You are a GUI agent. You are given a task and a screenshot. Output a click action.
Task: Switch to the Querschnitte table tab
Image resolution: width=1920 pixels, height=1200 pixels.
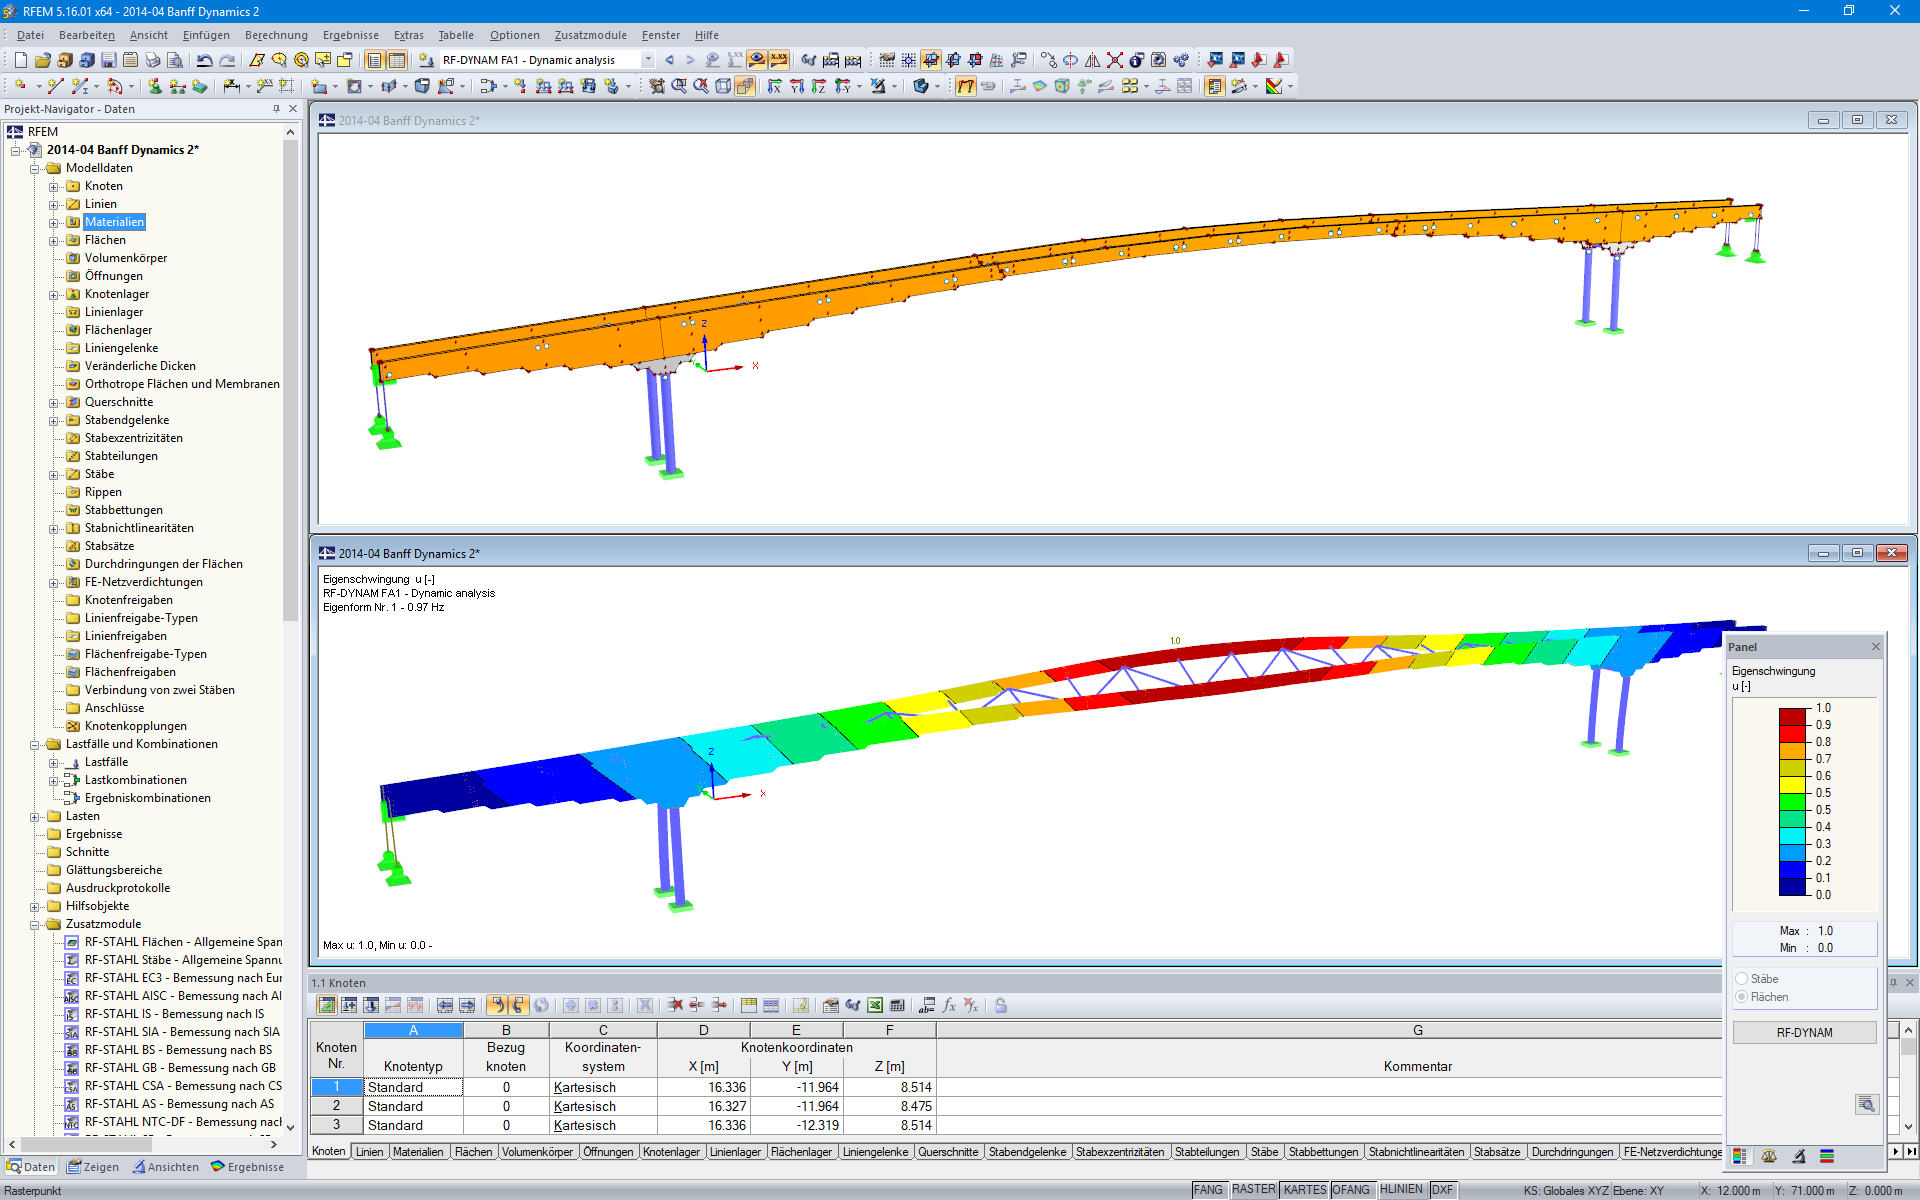pos(949,1151)
